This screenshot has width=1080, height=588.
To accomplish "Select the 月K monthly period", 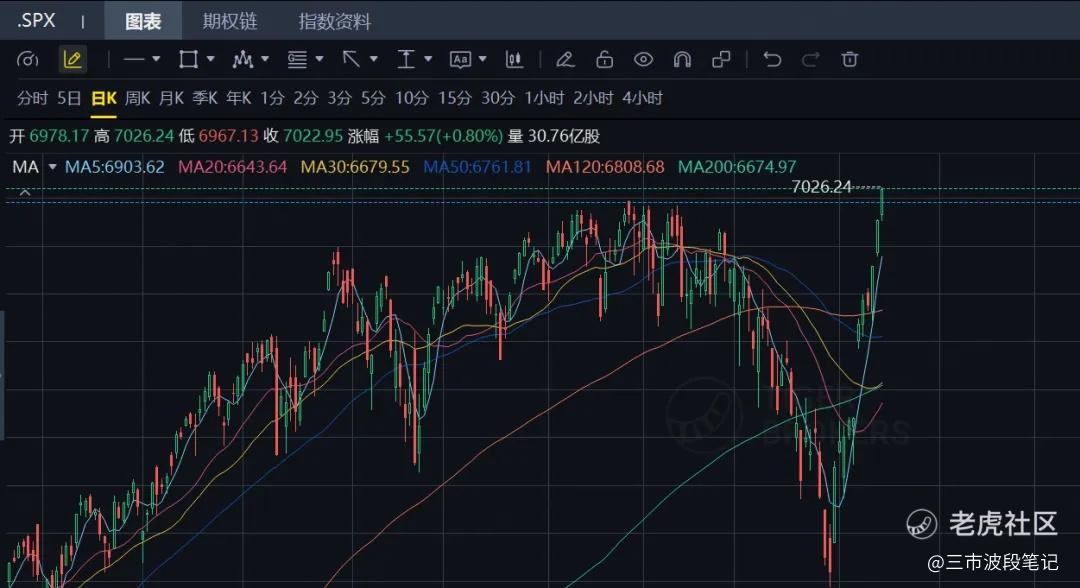I will click(172, 98).
